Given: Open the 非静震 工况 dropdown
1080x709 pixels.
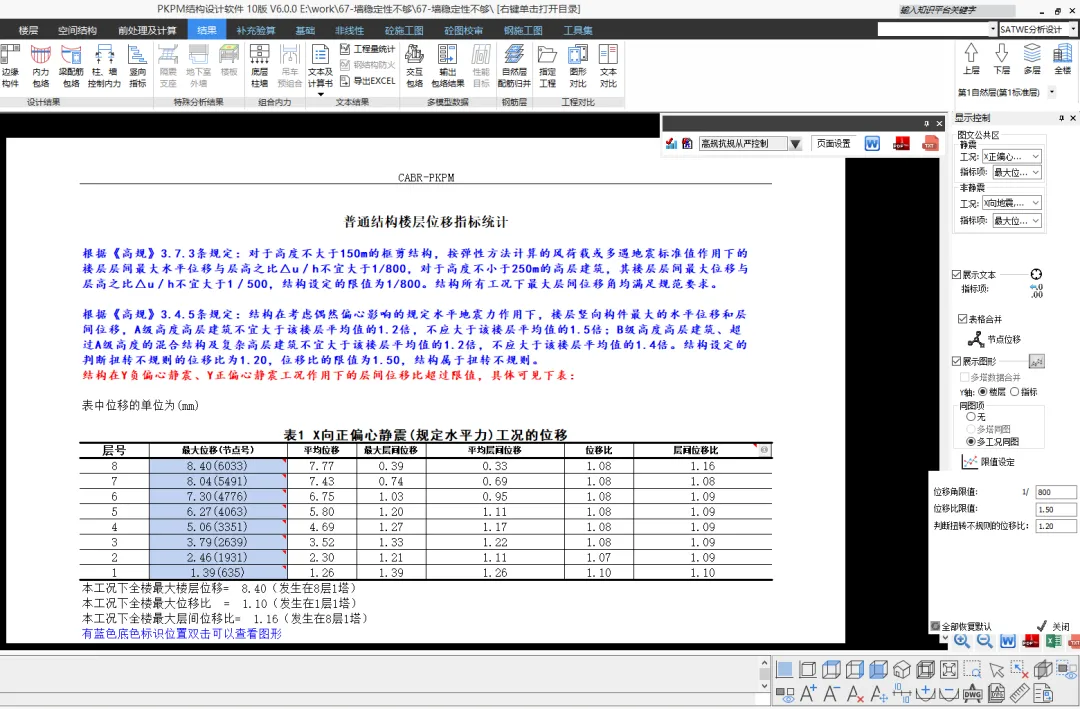Looking at the screenshot, I should point(1011,203).
